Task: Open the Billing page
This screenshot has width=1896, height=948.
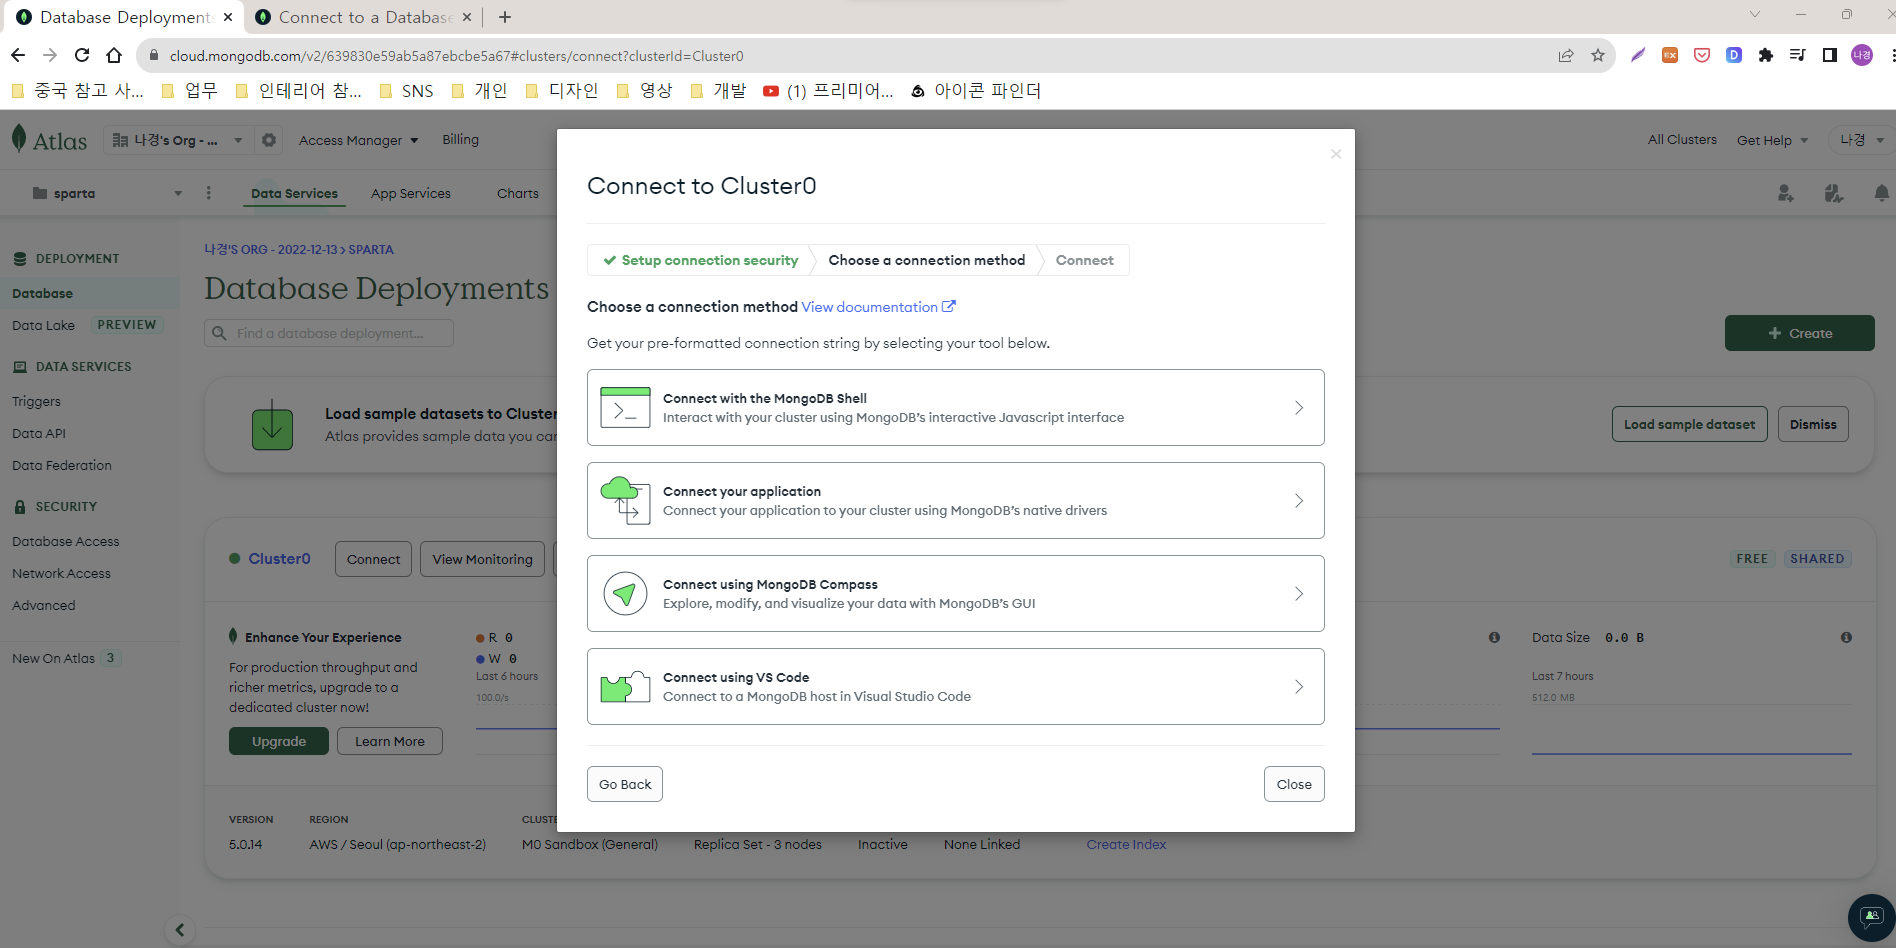Action: pyautogui.click(x=461, y=139)
